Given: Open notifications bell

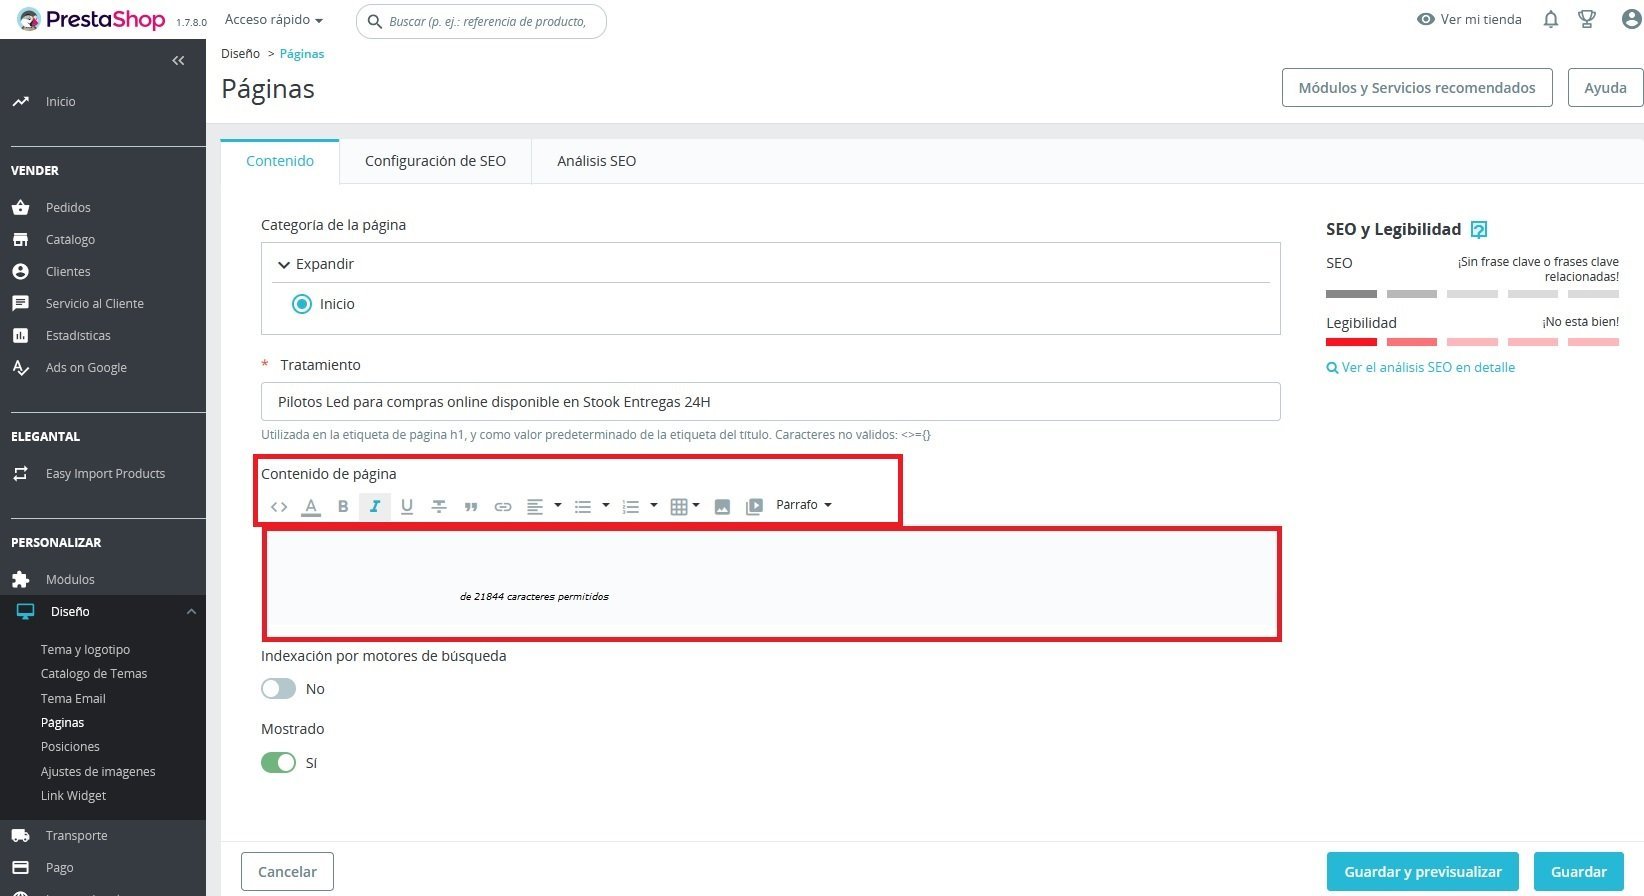Looking at the screenshot, I should click(1551, 19).
